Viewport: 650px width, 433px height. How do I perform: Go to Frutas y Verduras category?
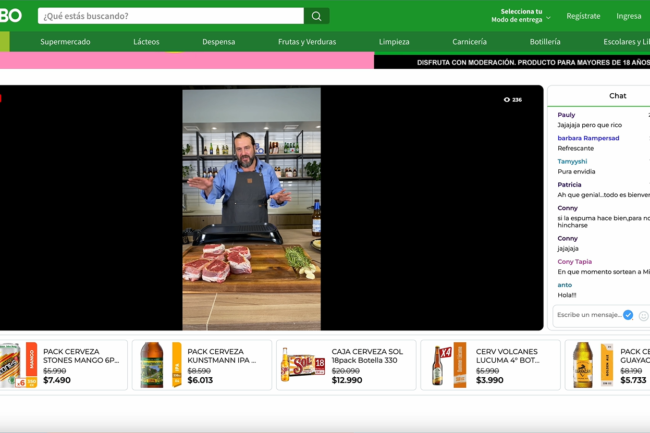[x=308, y=42]
